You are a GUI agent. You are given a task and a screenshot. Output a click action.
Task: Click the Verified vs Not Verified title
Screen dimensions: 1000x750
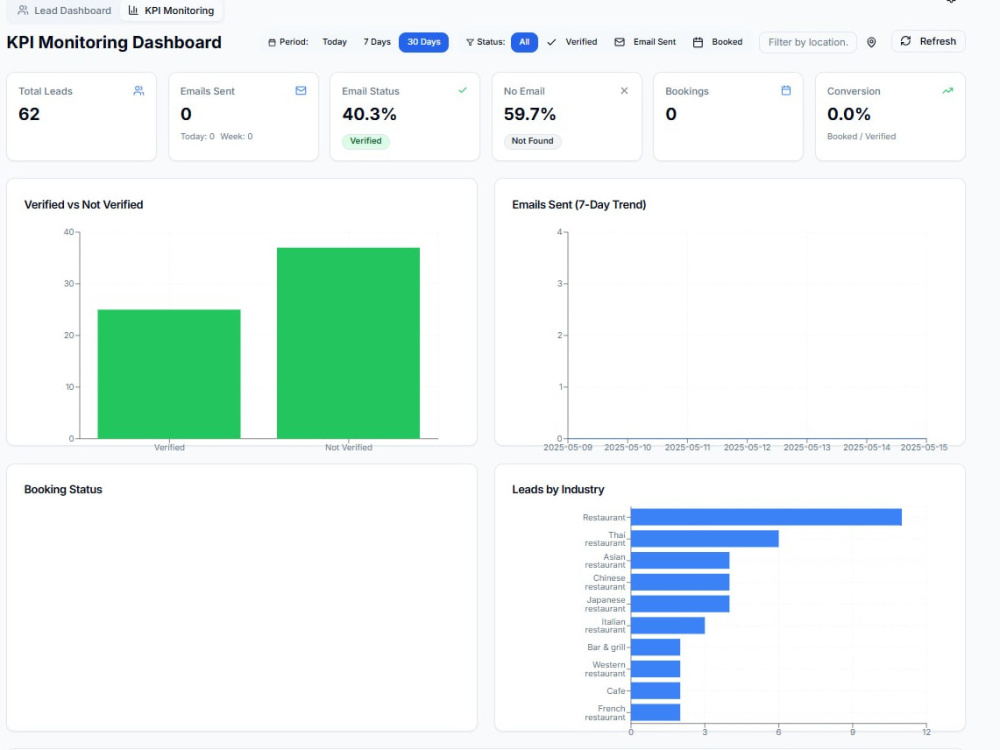pyautogui.click(x=84, y=205)
